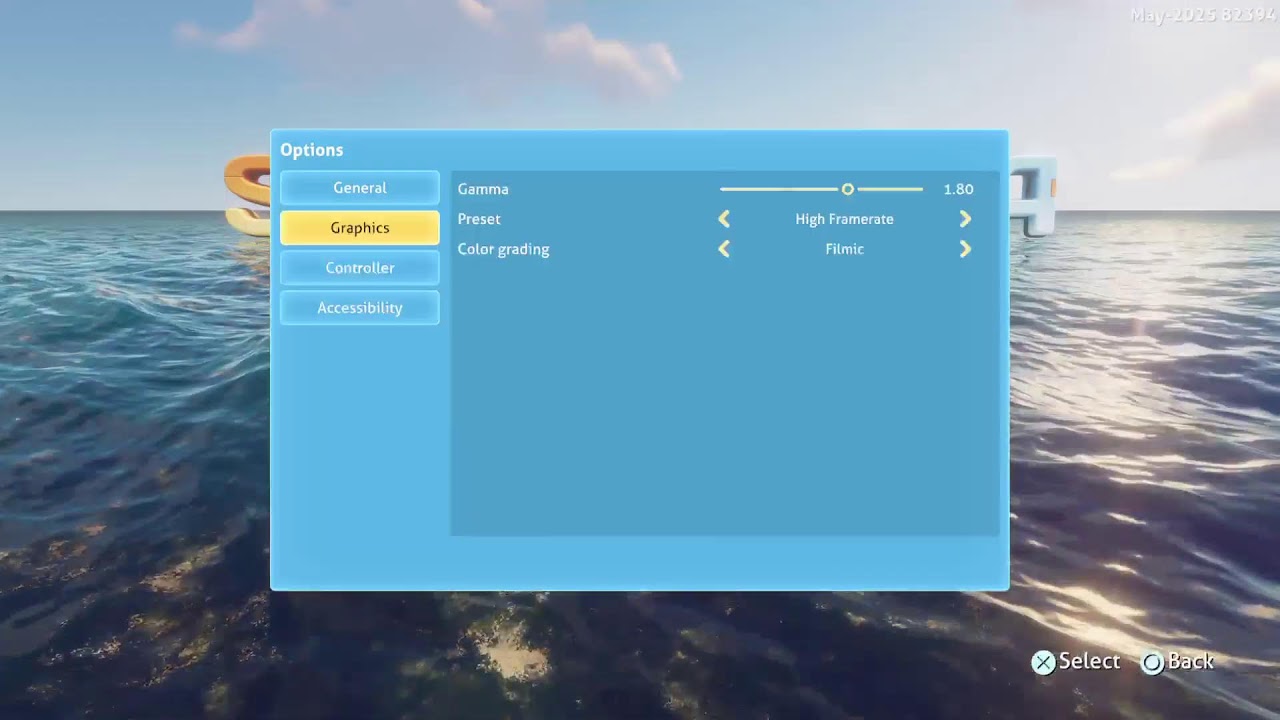The image size is (1280, 720).
Task: Click the Cross button Select icon
Action: (x=1043, y=662)
